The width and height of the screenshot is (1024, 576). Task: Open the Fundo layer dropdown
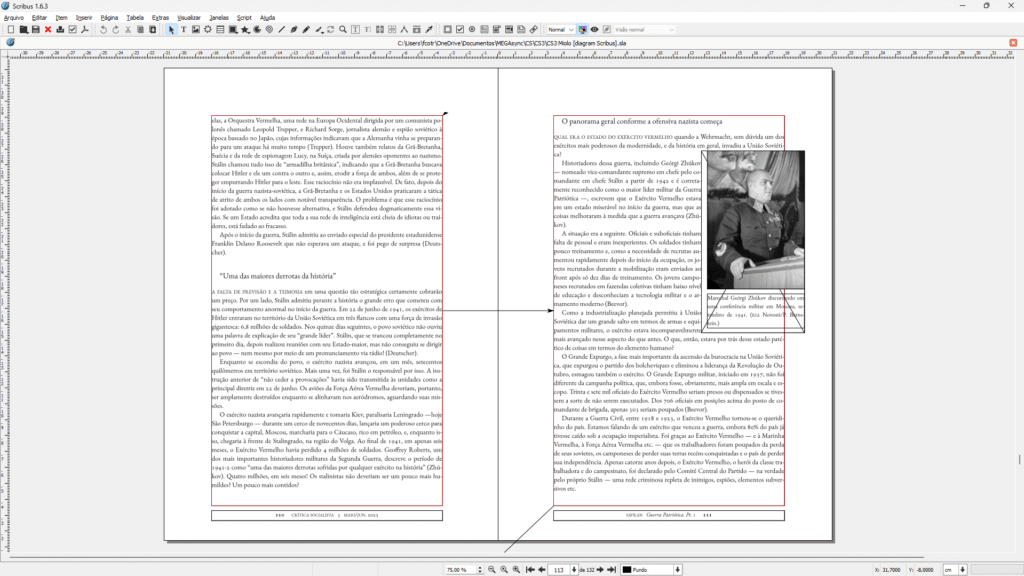[x=651, y=569]
